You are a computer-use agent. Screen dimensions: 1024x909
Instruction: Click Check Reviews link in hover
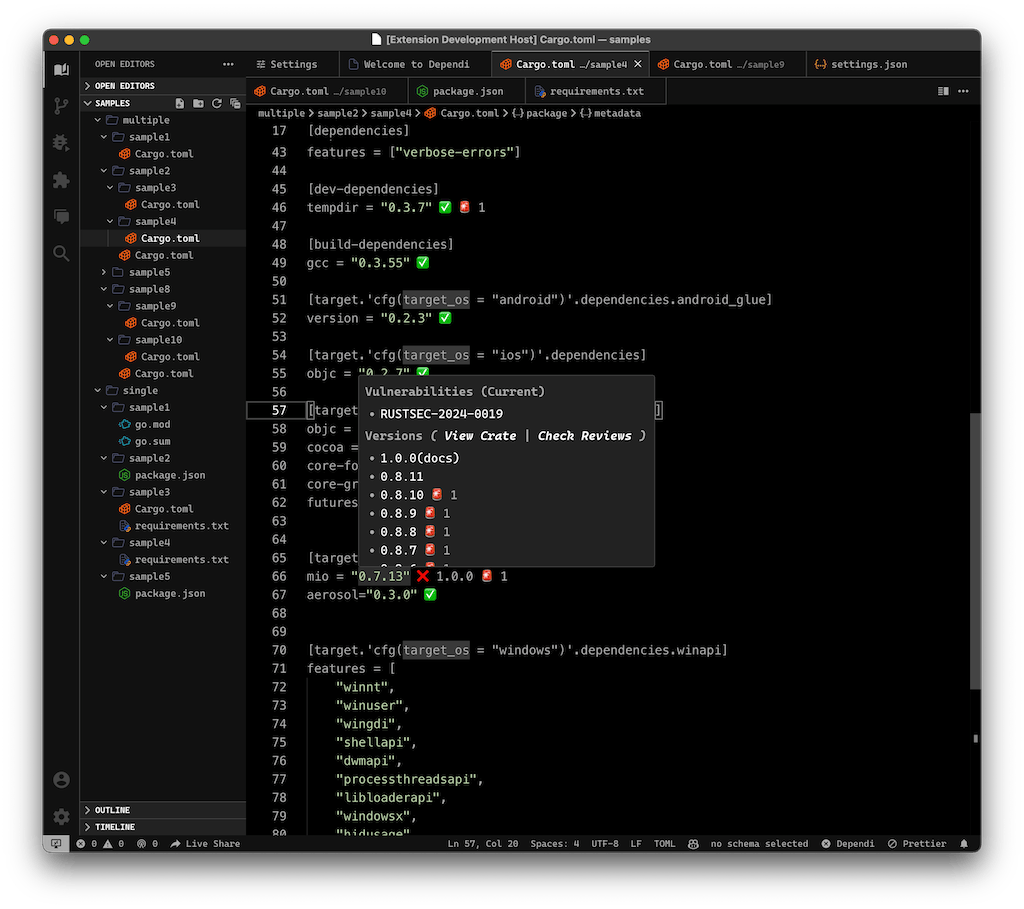(584, 436)
